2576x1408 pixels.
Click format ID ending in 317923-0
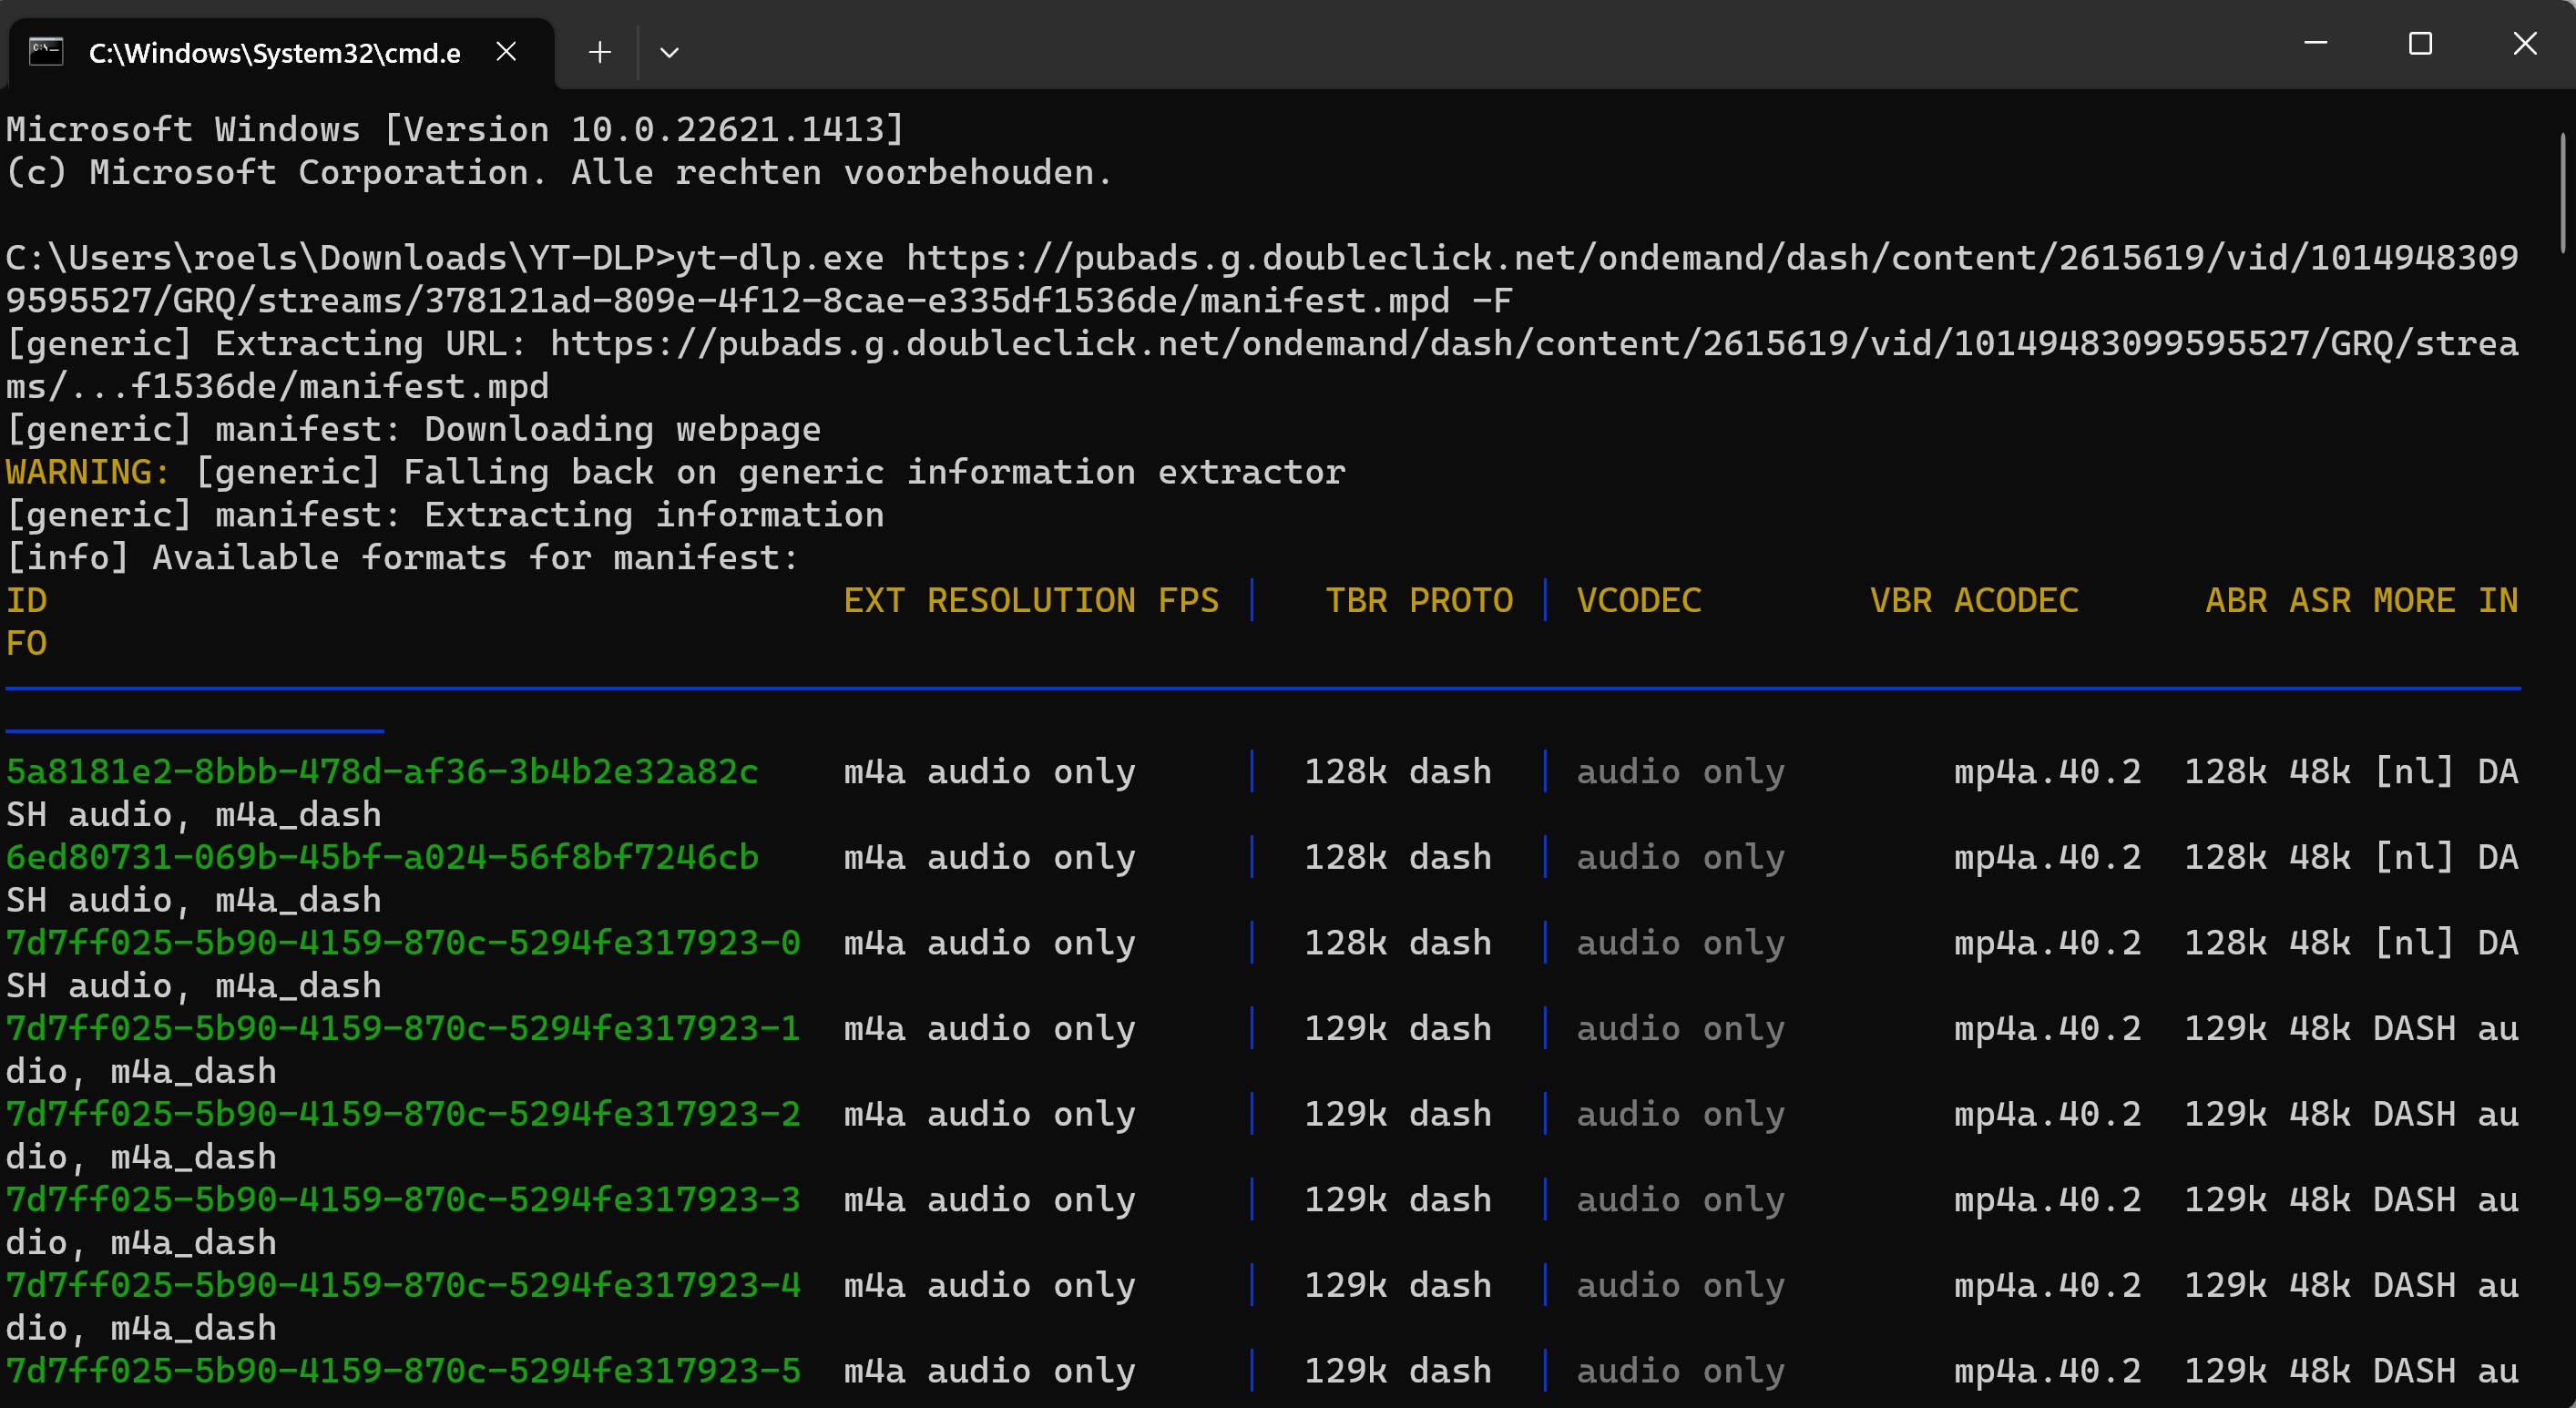pyautogui.click(x=403, y=943)
